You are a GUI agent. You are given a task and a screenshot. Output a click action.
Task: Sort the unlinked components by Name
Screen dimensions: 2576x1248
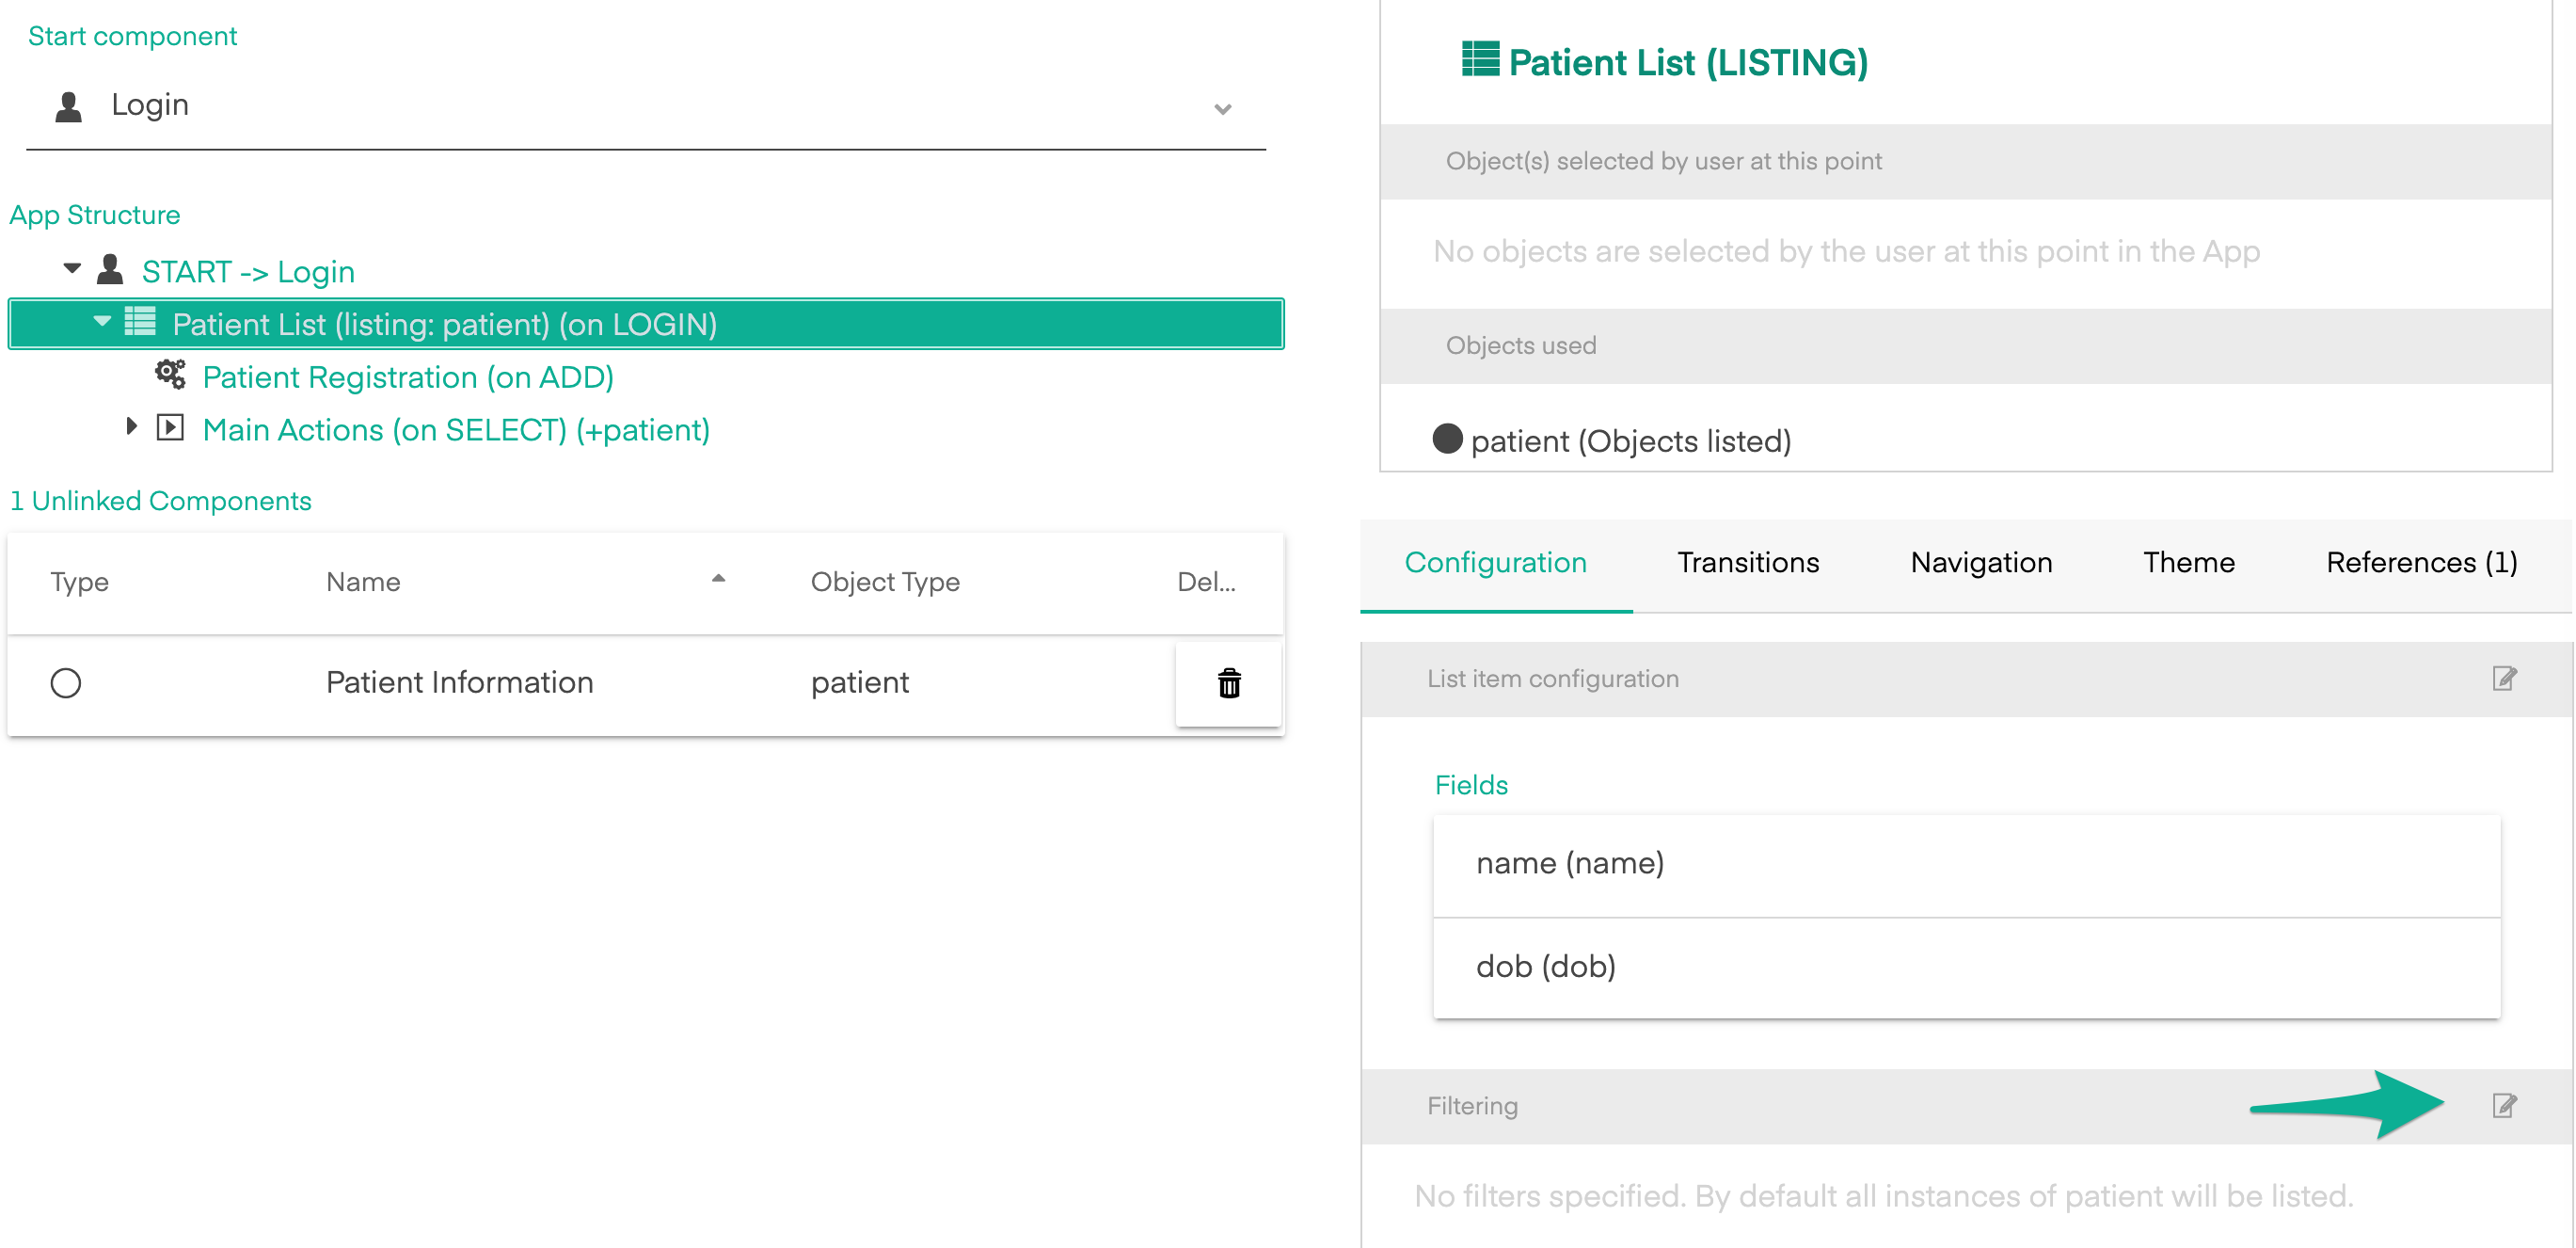pyautogui.click(x=363, y=582)
